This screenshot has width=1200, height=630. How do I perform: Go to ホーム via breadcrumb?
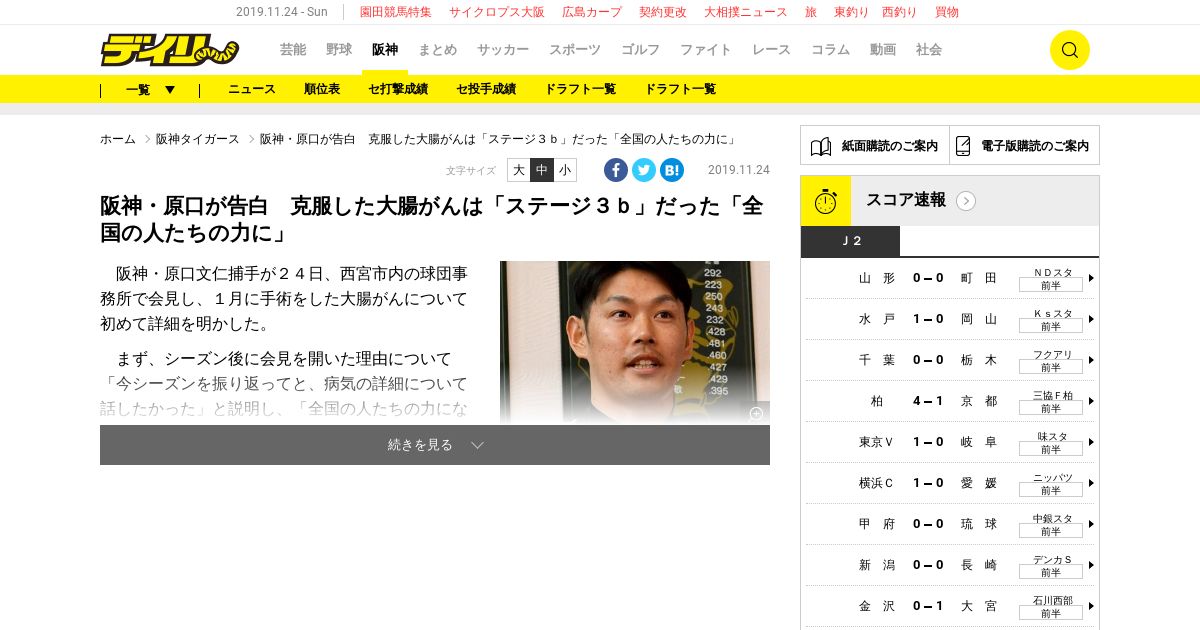pos(118,139)
